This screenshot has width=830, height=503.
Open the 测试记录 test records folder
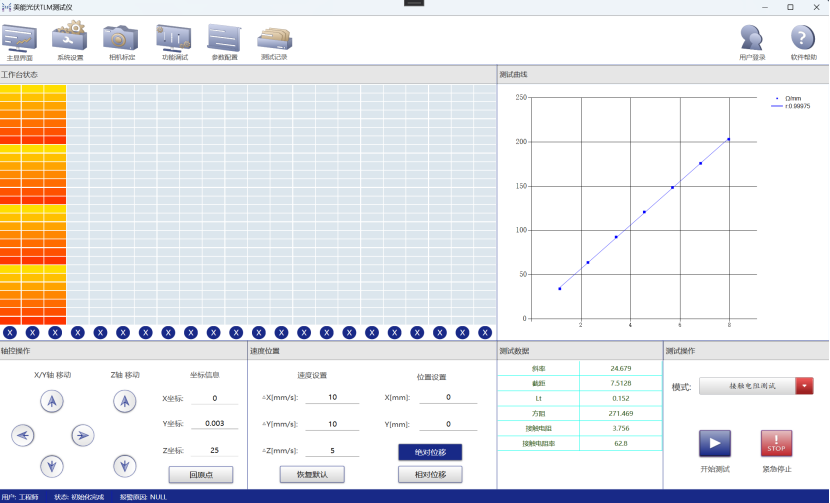pos(274,40)
